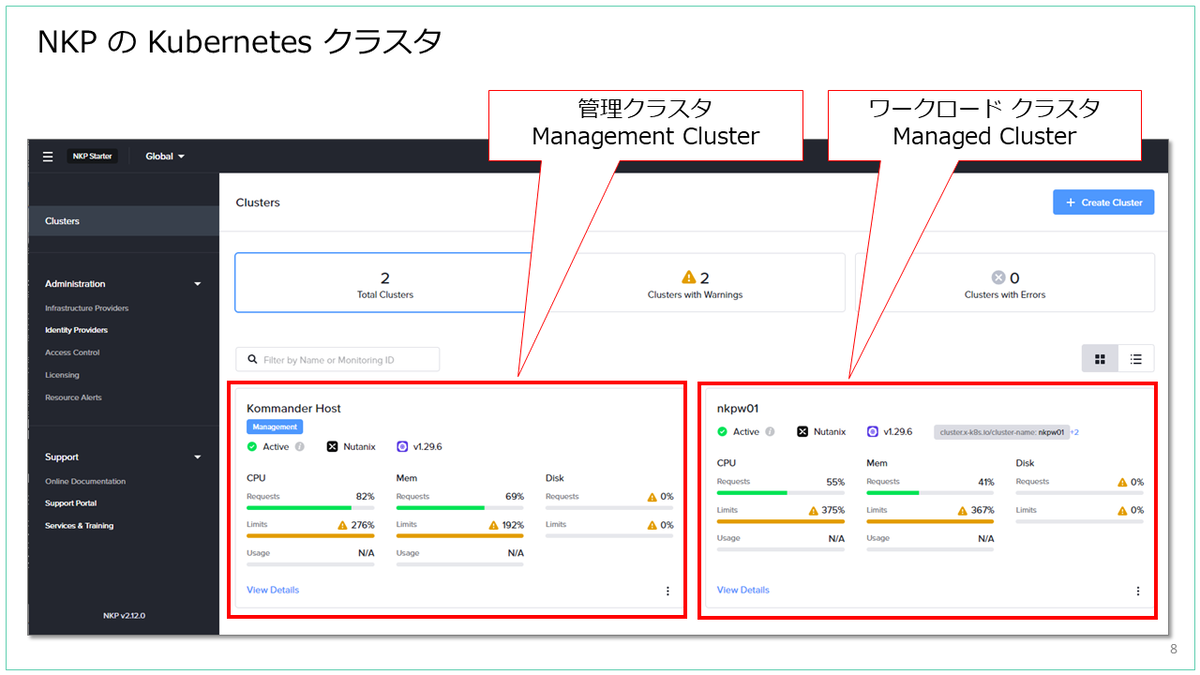
Task: Collapse the Administration section
Action: [197, 284]
